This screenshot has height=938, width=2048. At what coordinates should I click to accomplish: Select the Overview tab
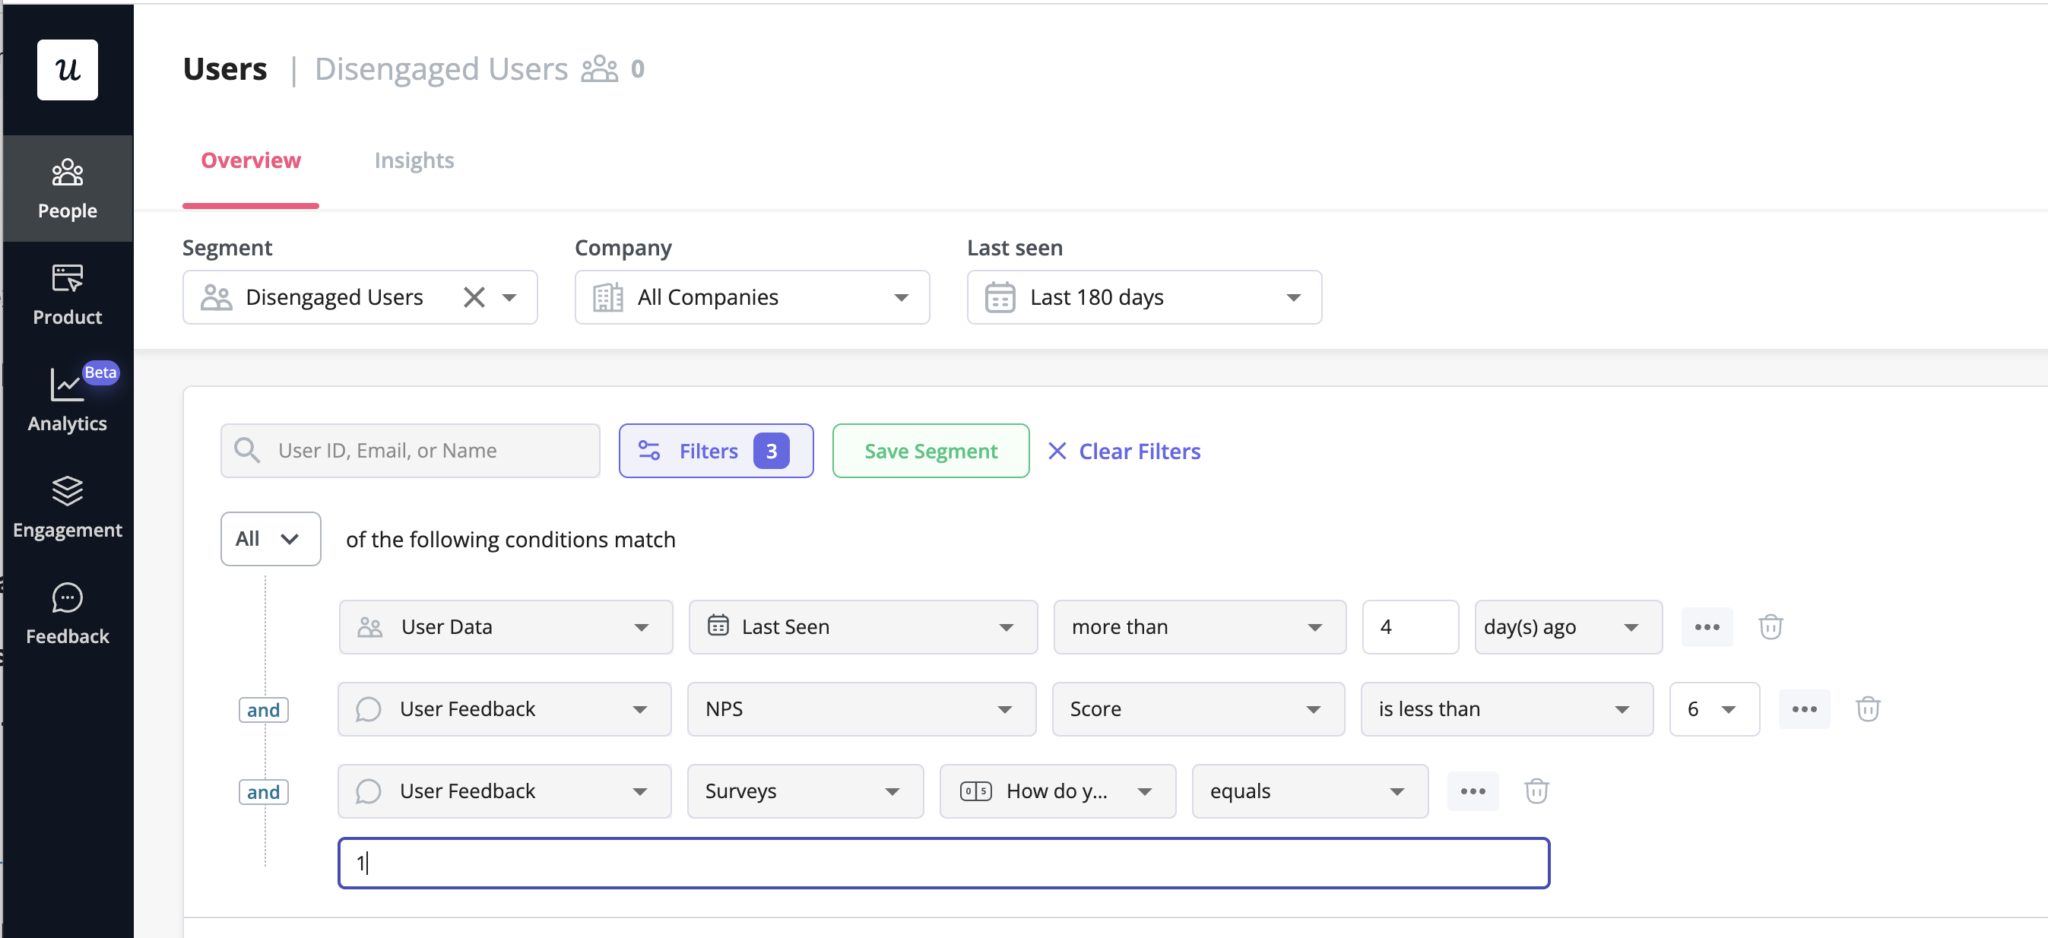(x=251, y=160)
